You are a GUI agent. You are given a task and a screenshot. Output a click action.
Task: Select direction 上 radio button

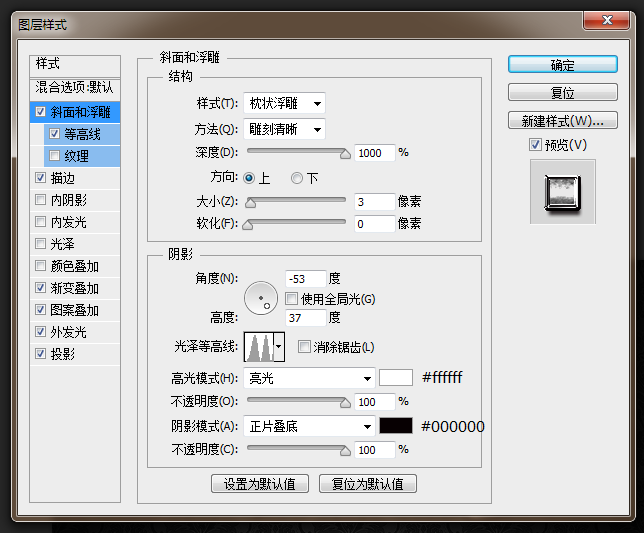pyautogui.click(x=249, y=178)
